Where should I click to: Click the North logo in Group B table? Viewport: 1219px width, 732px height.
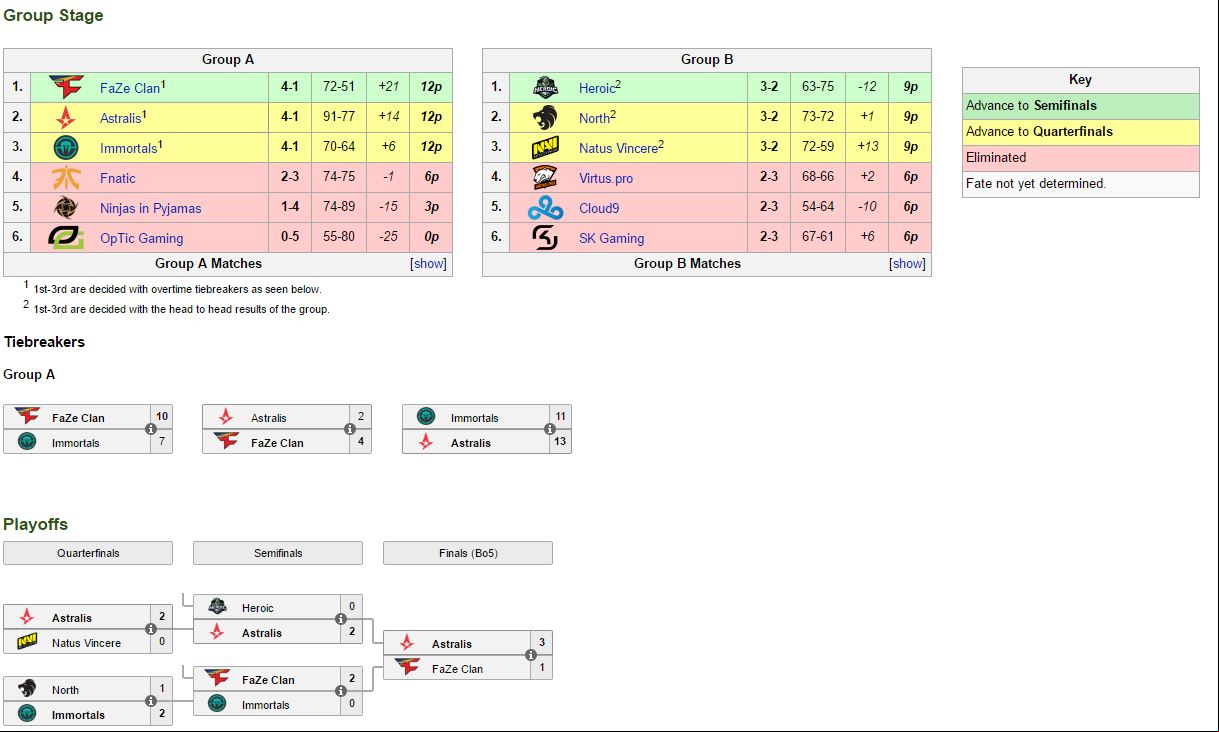(545, 117)
